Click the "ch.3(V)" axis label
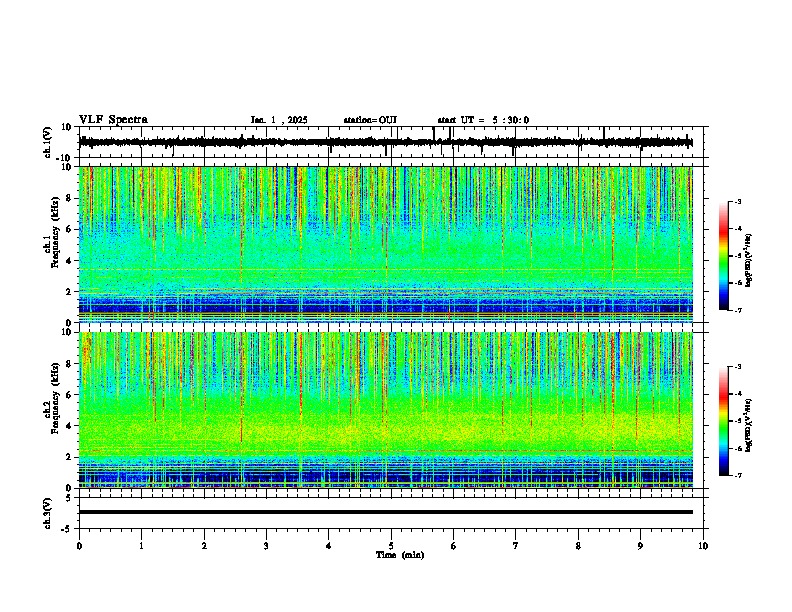792x612 pixels. [x=48, y=514]
